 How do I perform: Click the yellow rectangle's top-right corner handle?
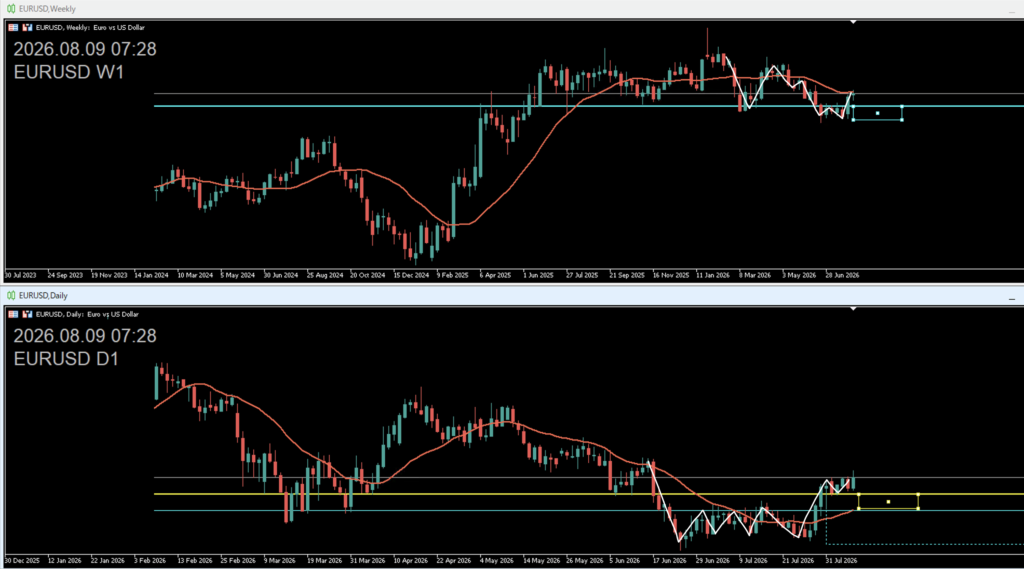(918, 495)
